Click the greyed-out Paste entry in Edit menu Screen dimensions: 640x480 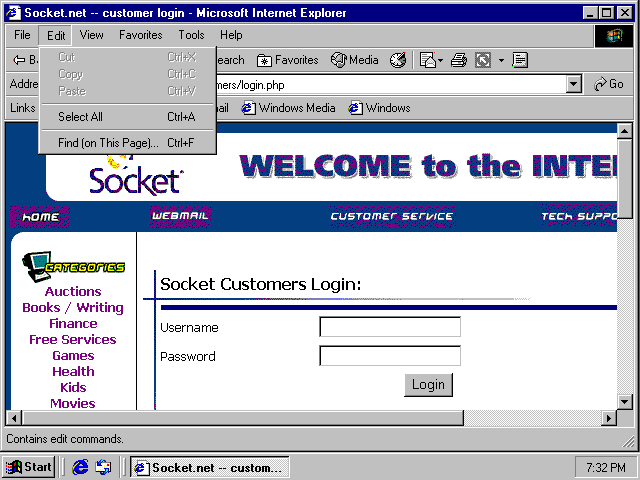point(127,91)
